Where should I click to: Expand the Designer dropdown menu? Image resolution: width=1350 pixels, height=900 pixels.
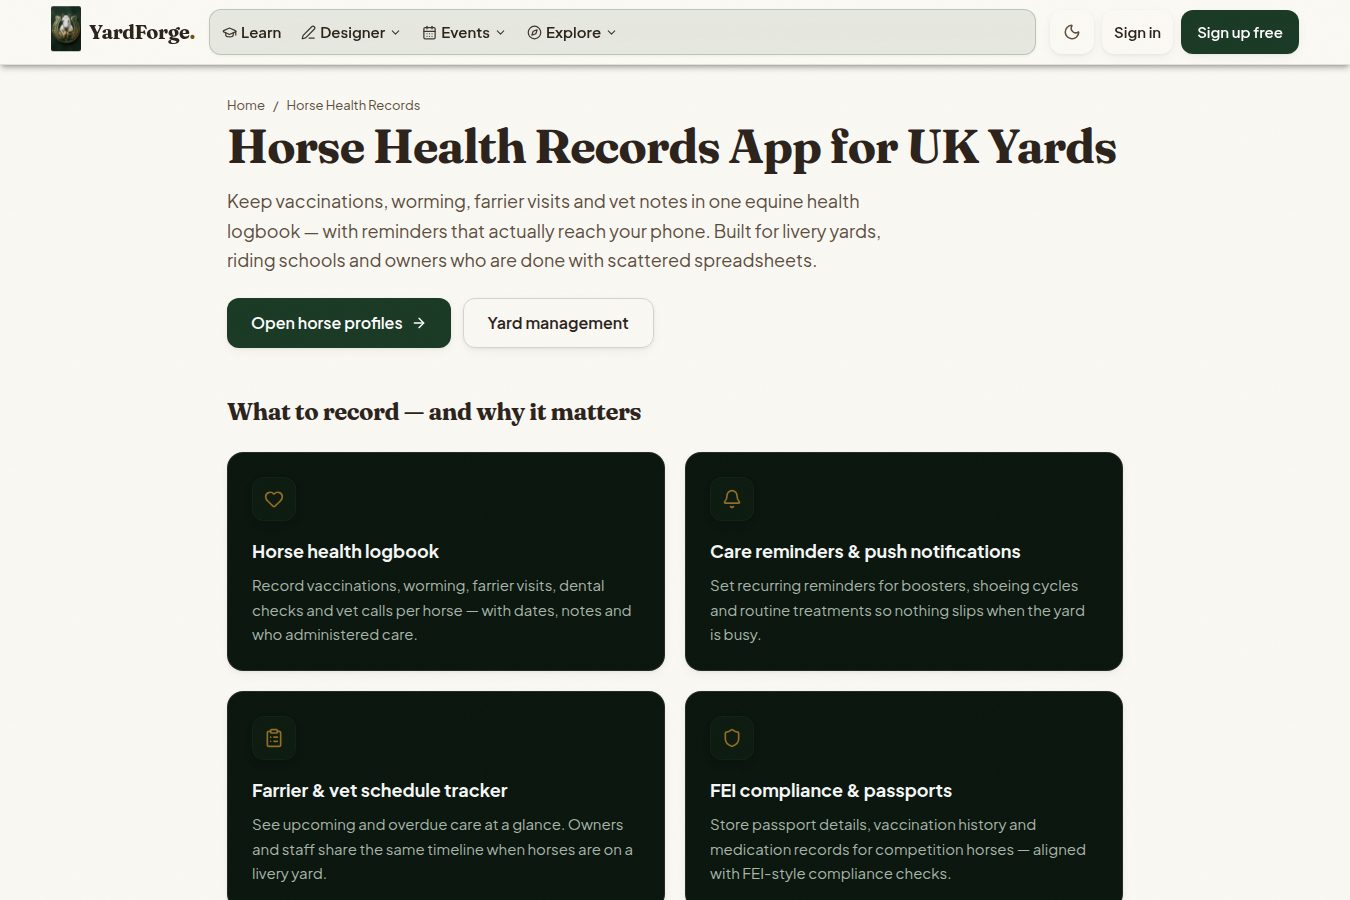351,32
